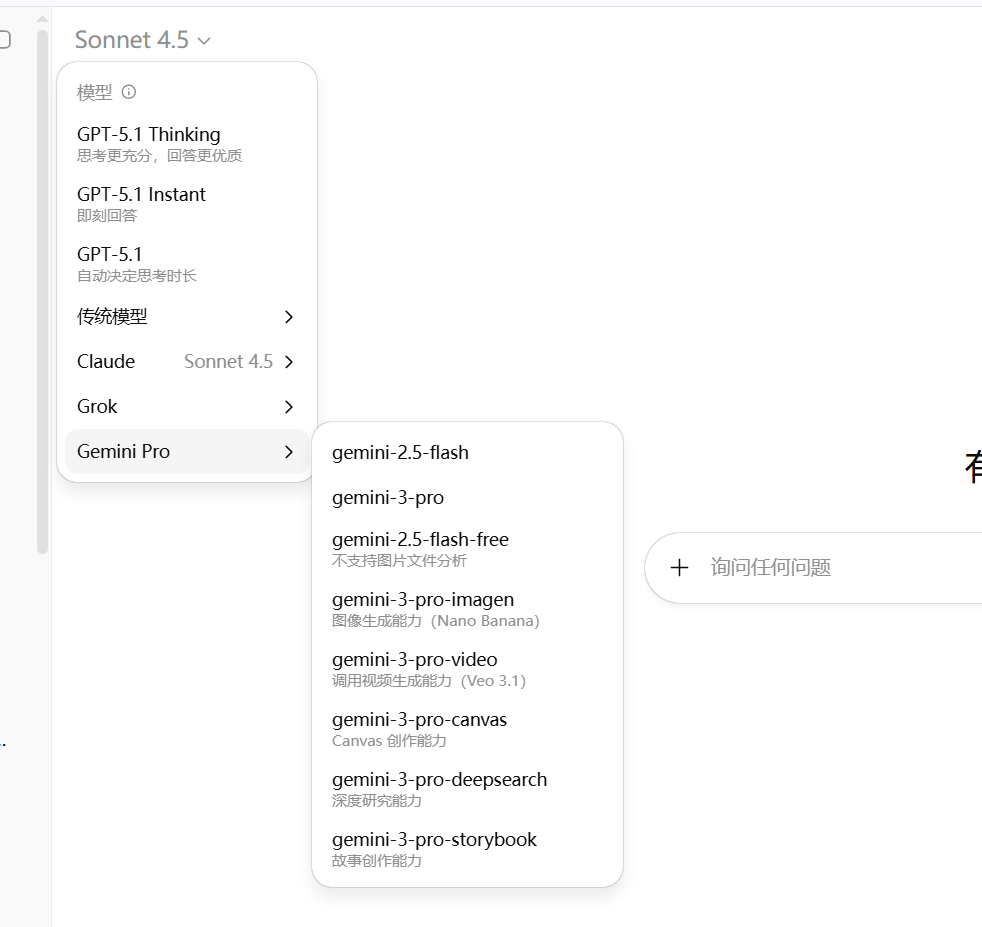Select gemini-3-pro-deepsearch option
The width and height of the screenshot is (982, 927).
click(x=439, y=788)
